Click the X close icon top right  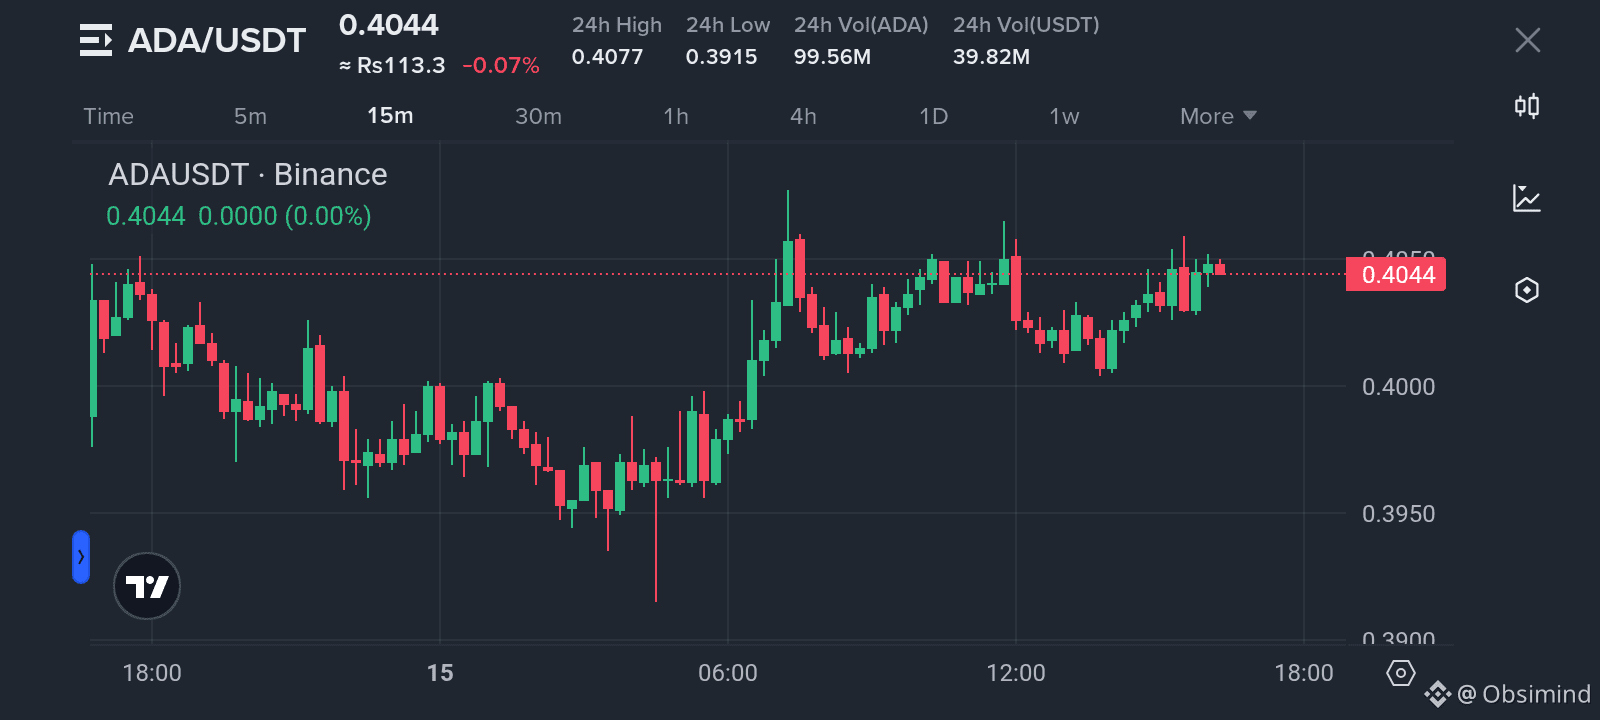click(x=1527, y=39)
